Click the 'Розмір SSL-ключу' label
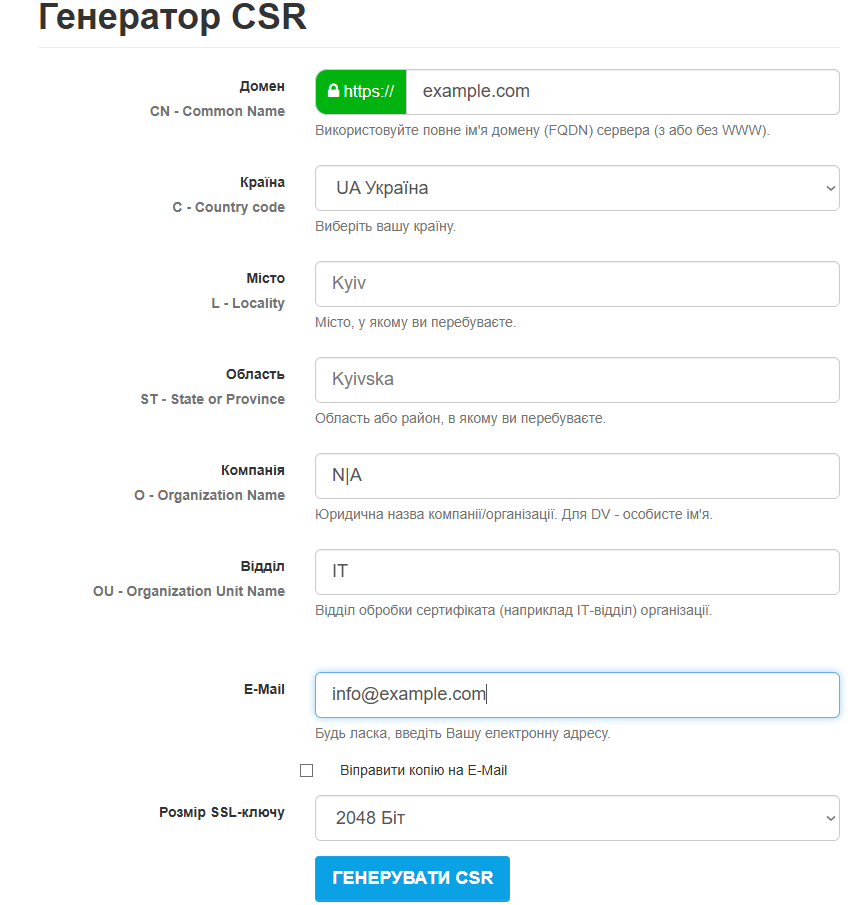The image size is (866, 905). coord(221,813)
